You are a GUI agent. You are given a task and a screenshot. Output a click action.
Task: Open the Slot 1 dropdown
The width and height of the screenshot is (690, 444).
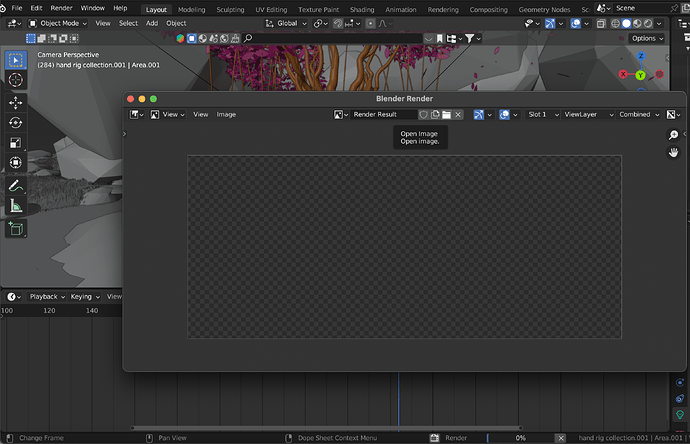point(542,114)
